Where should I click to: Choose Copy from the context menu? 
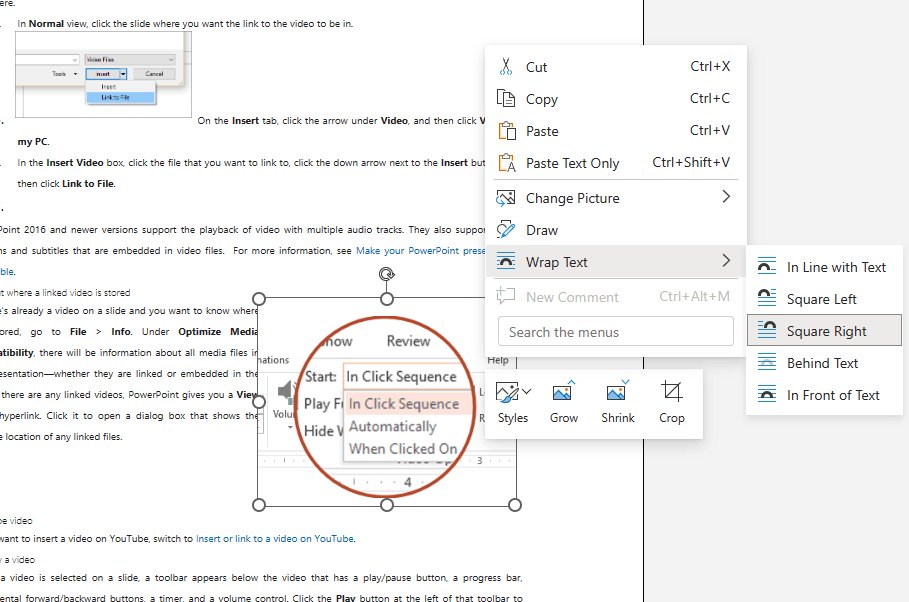pyautogui.click(x=616, y=99)
